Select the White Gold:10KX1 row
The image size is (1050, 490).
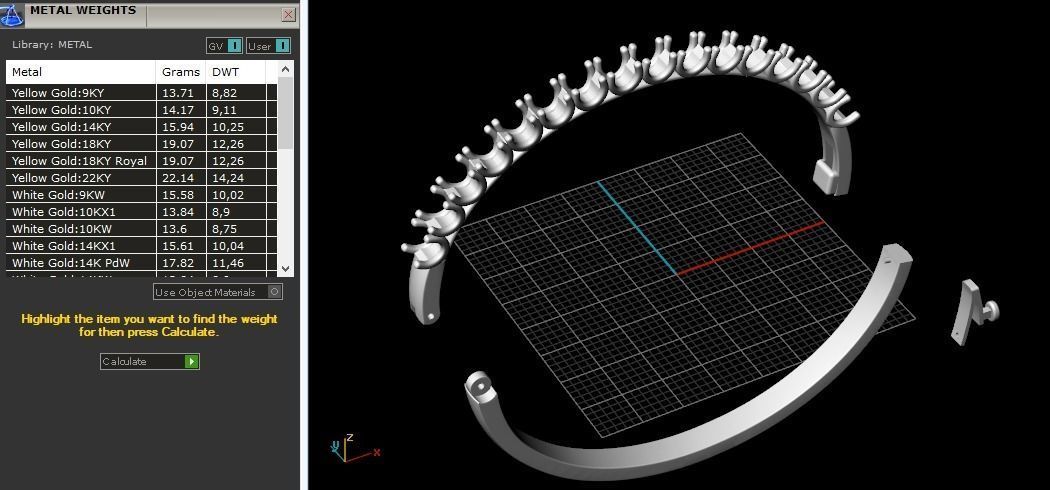[x=141, y=212]
